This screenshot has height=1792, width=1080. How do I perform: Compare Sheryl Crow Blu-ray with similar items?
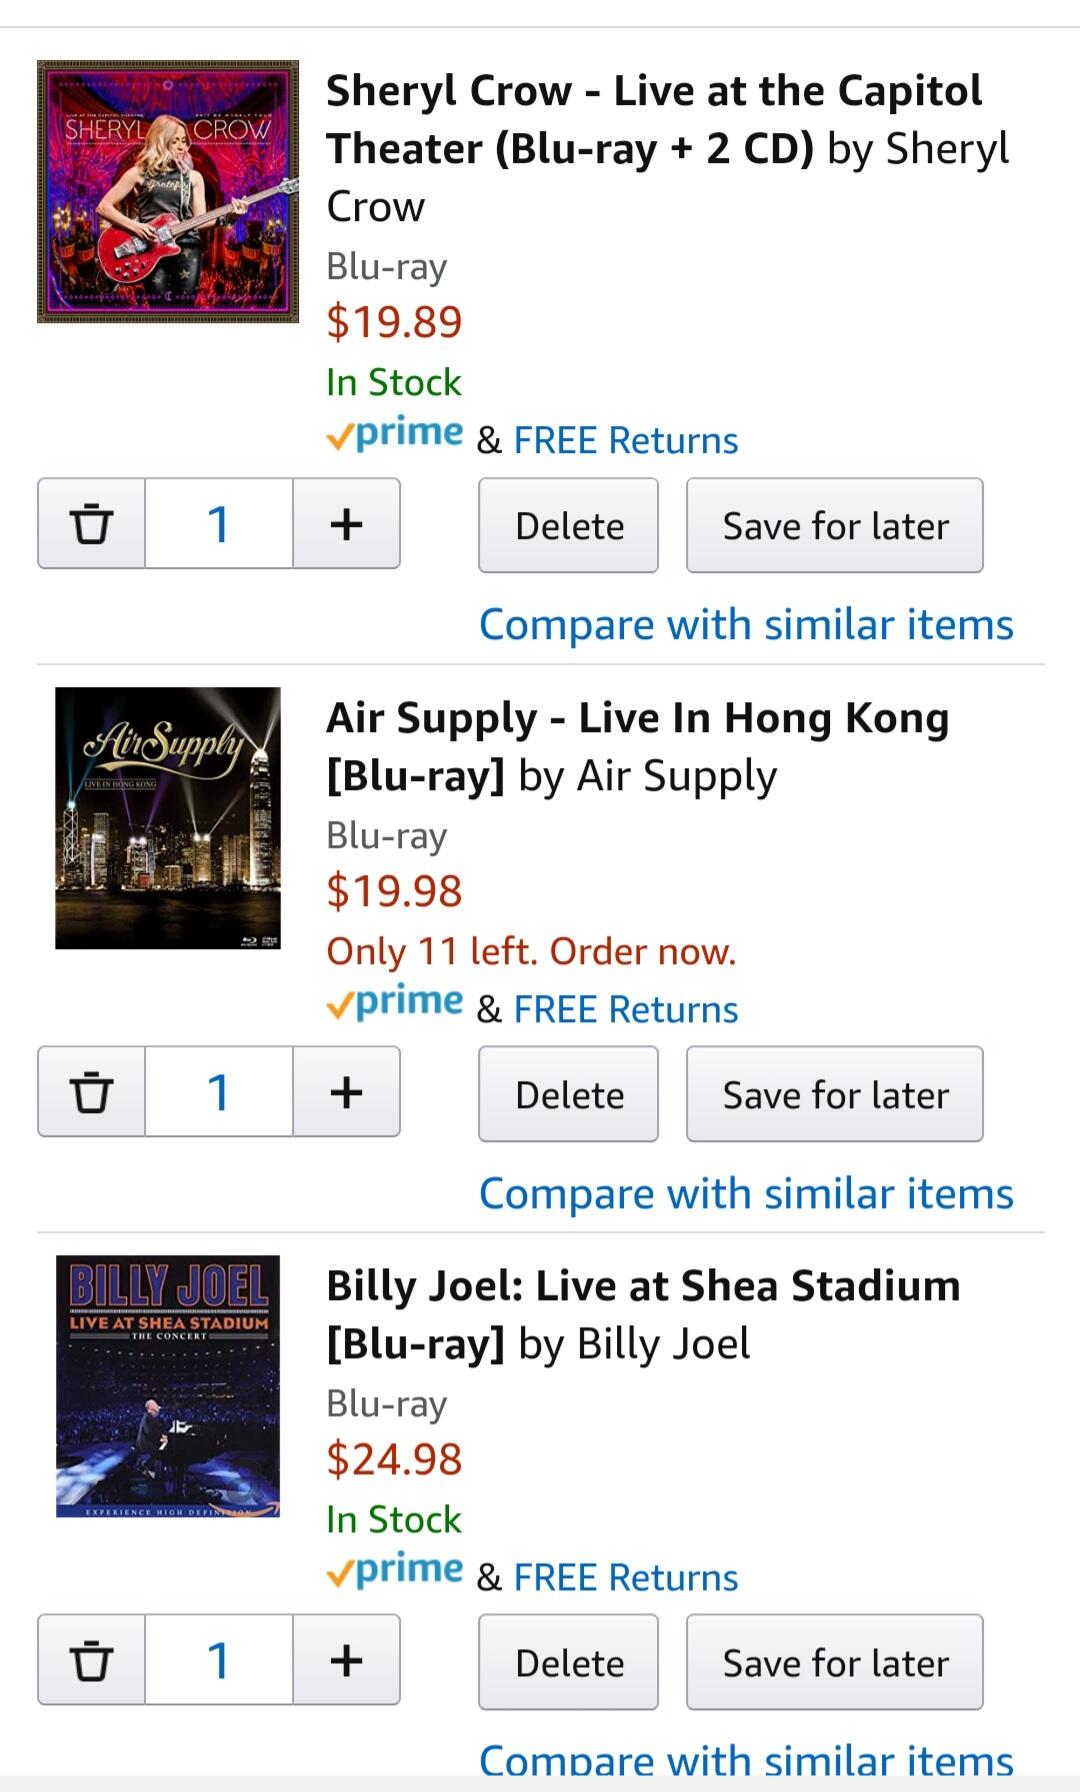coord(746,625)
